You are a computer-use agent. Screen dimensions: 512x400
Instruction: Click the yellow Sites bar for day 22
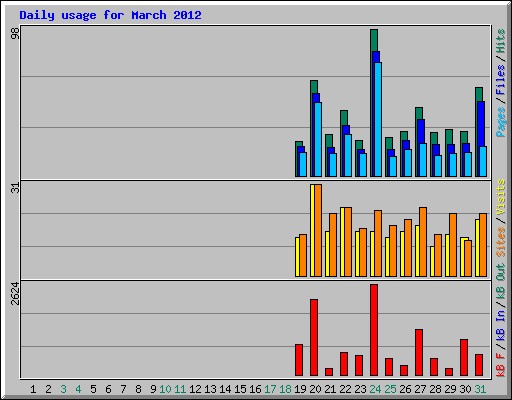(x=342, y=242)
